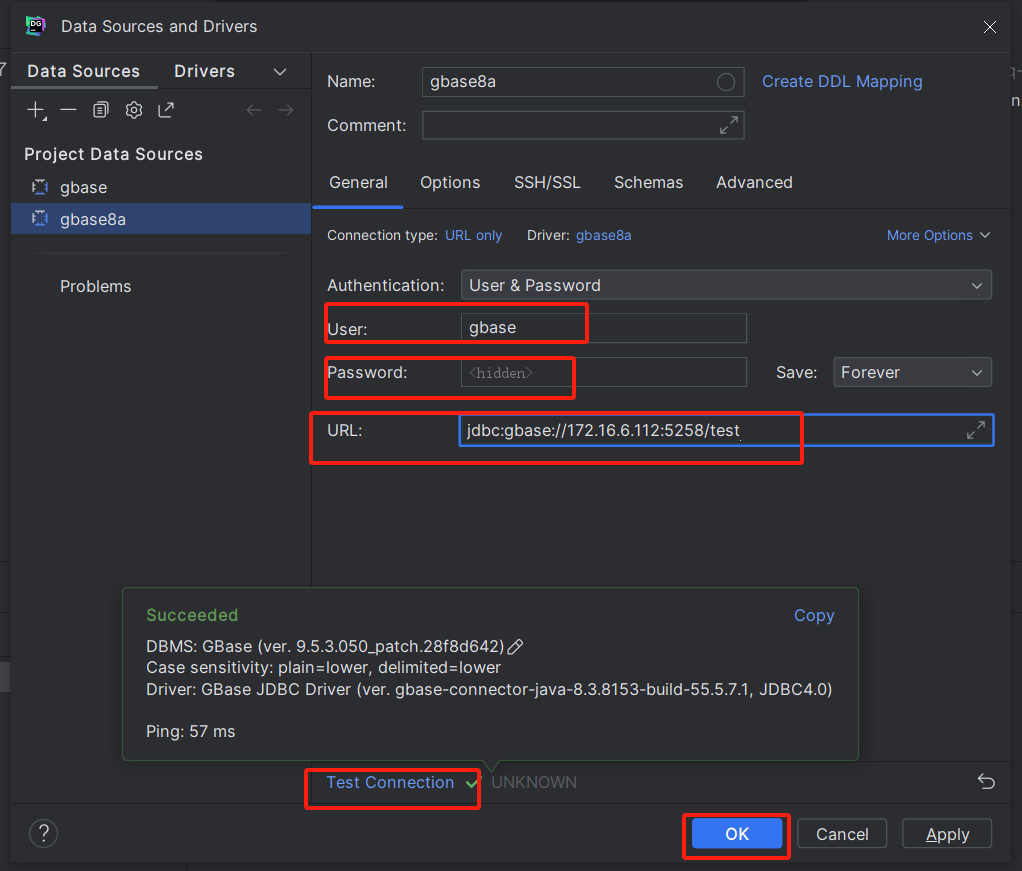Click the Project Data Sources heading

[113, 154]
